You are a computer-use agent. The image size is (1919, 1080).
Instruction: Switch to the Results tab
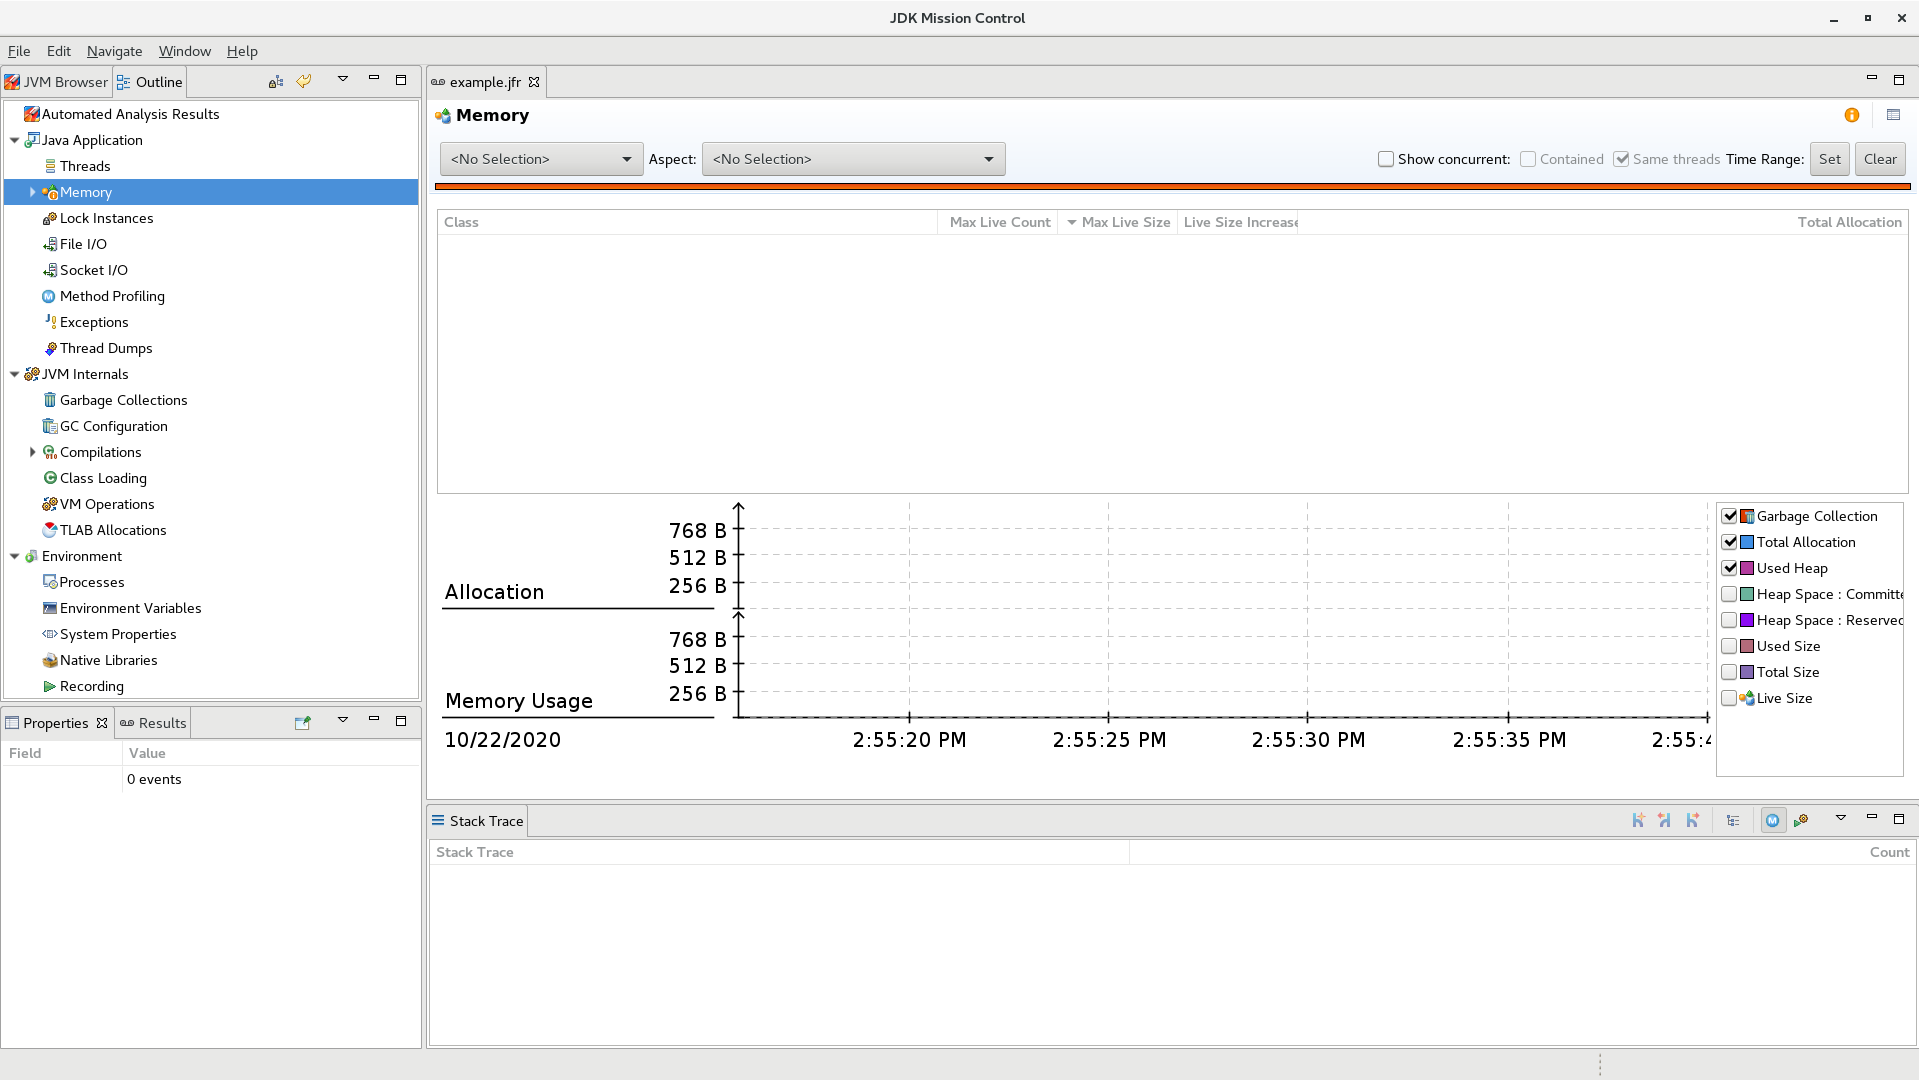153,723
